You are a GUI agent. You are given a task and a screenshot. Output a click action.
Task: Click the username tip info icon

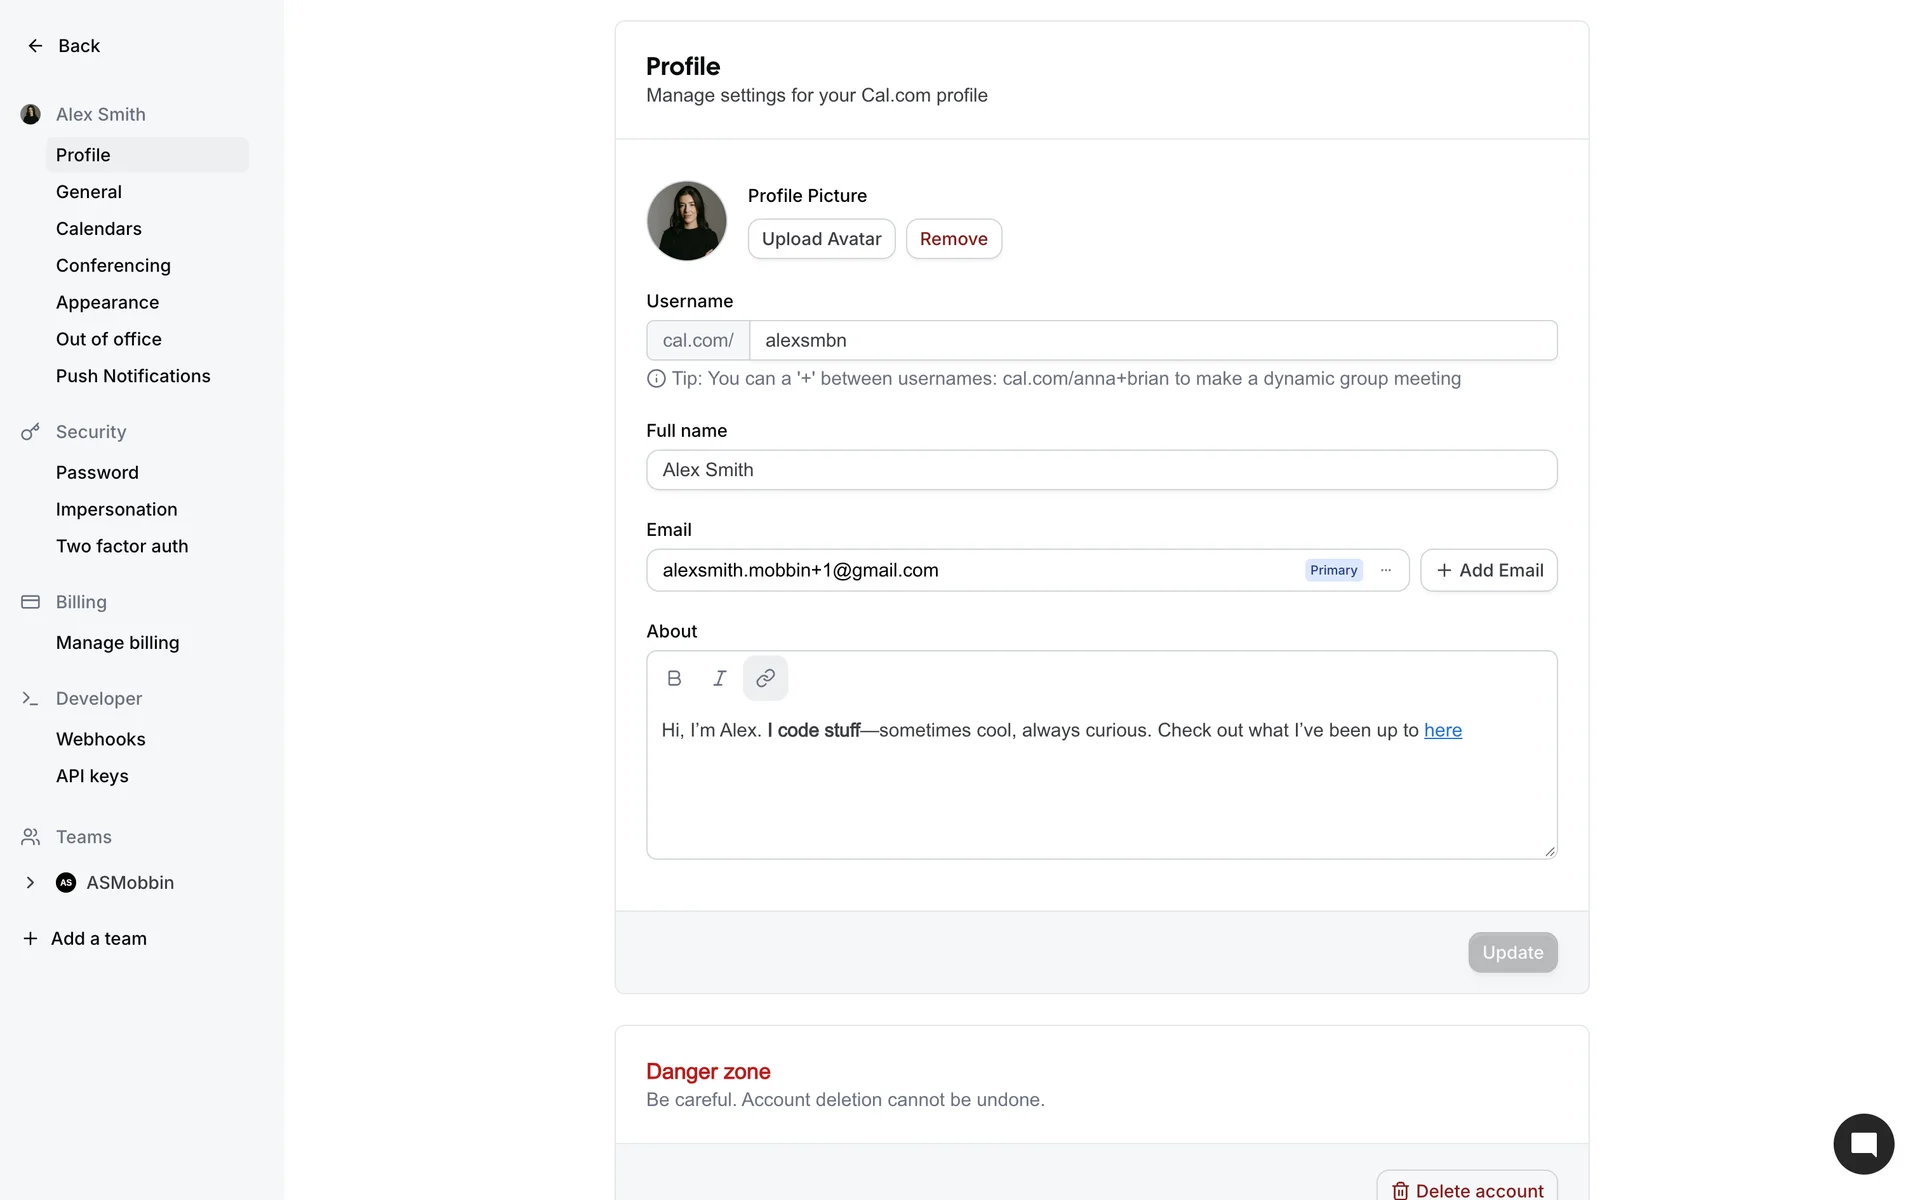coord(656,379)
